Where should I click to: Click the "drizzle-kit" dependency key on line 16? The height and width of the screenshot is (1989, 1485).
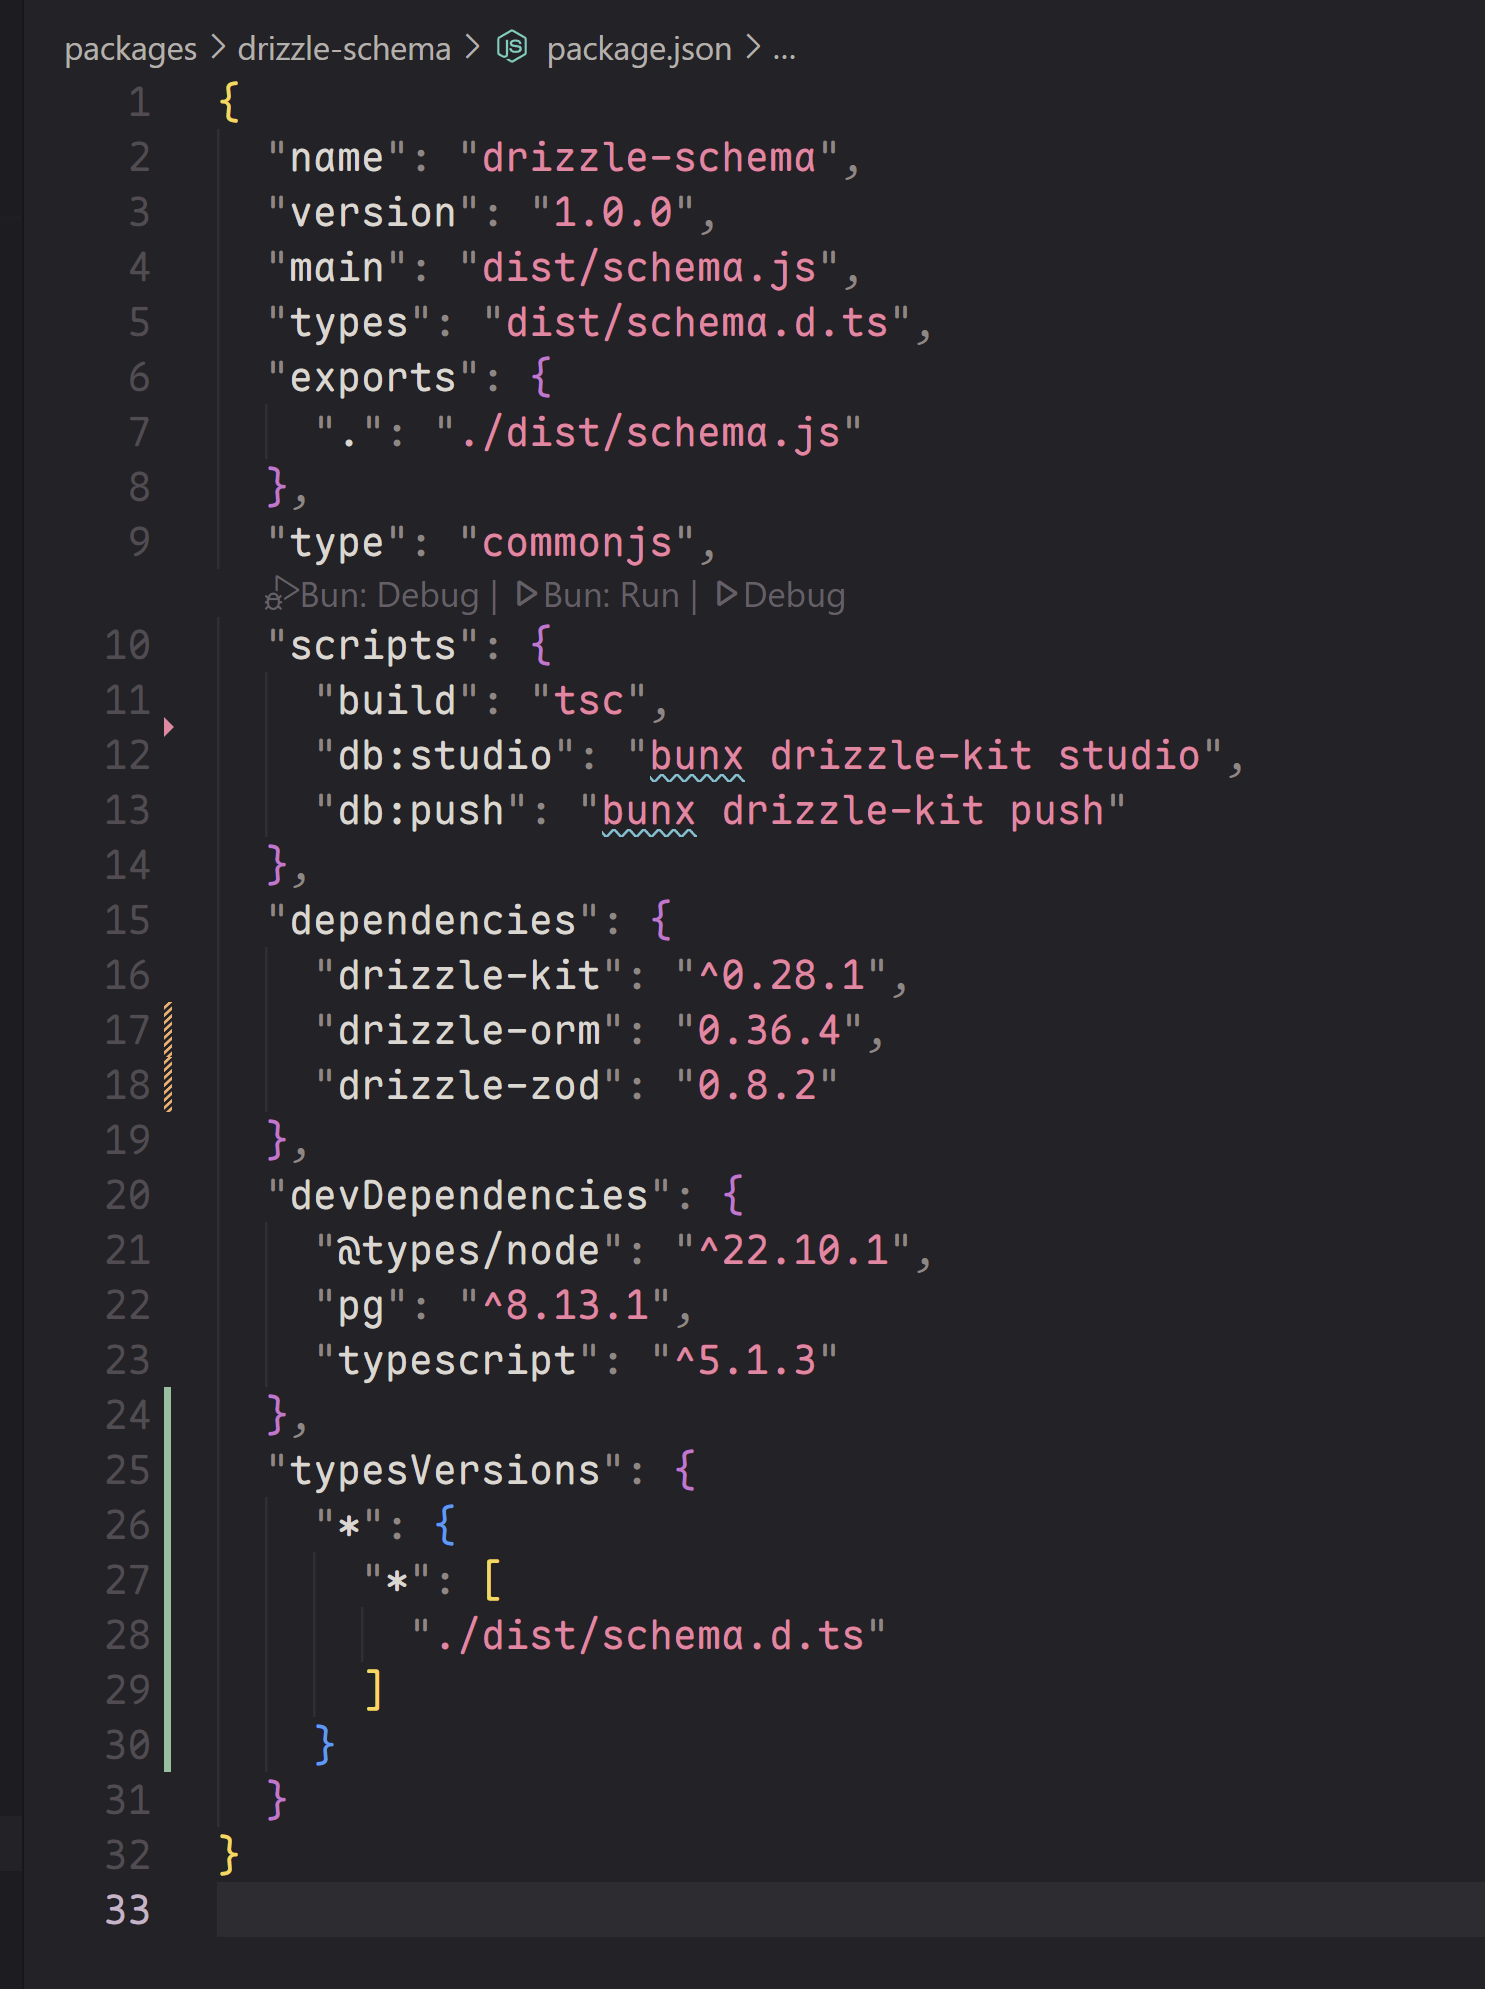point(469,976)
